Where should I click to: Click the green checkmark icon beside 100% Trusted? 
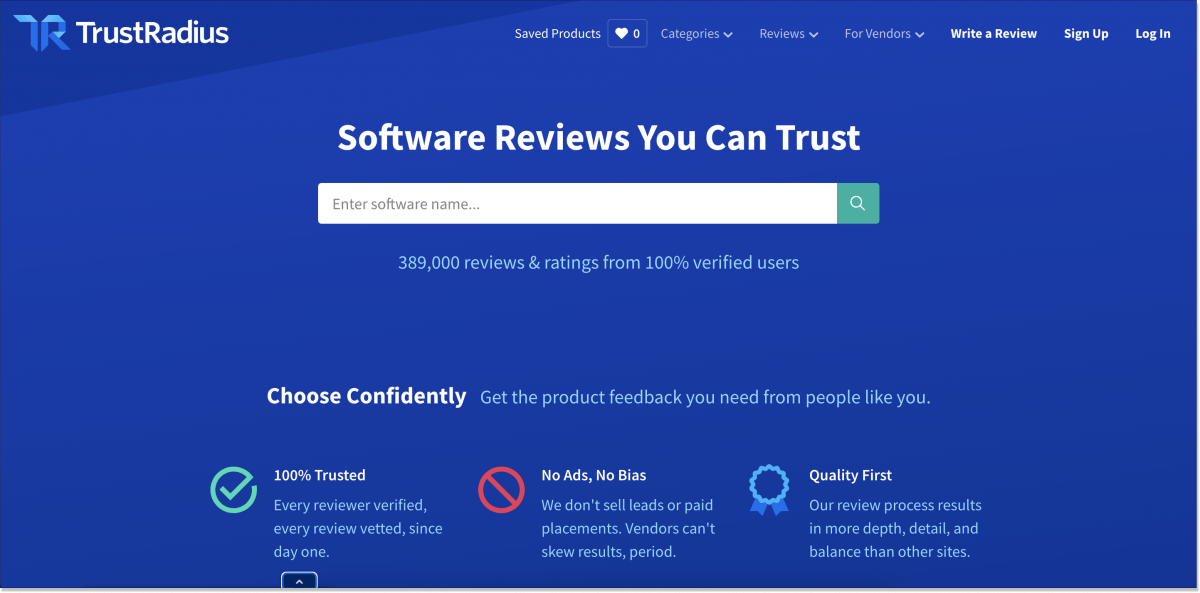(233, 489)
